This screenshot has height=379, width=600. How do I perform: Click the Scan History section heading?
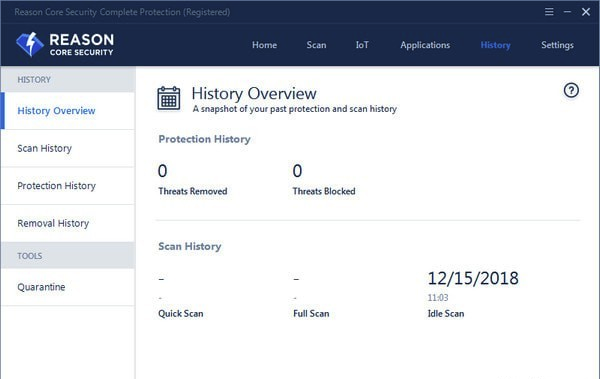point(190,246)
